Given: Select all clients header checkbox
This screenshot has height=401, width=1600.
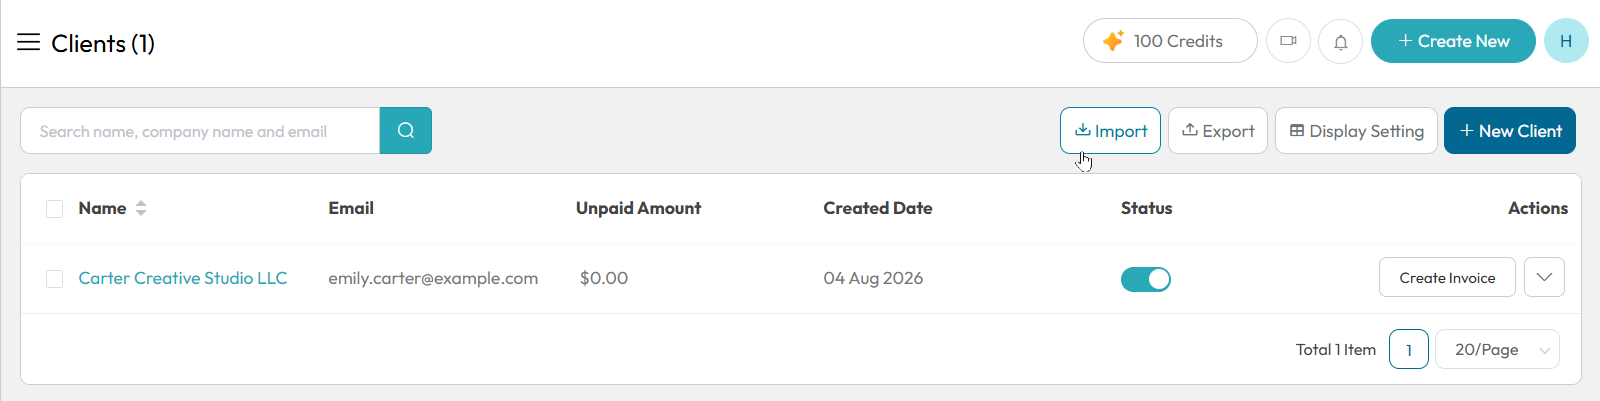Looking at the screenshot, I should [x=55, y=209].
